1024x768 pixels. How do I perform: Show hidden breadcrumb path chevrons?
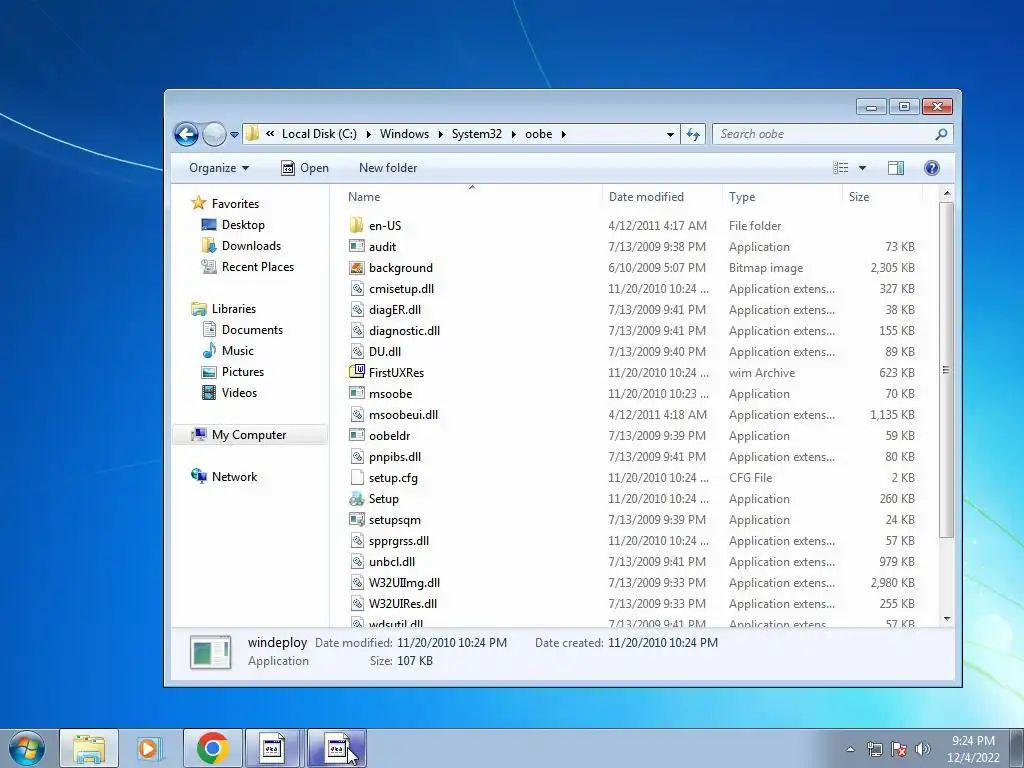click(270, 134)
